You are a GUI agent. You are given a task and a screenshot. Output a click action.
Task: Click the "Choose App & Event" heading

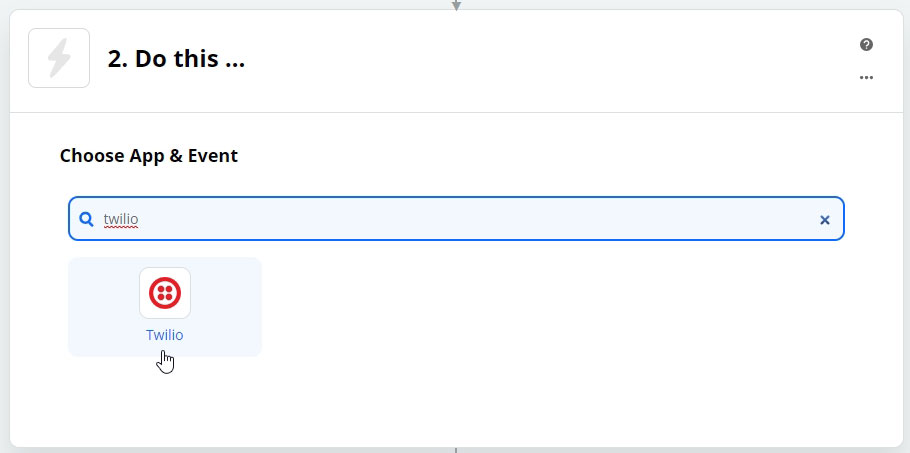pos(149,155)
